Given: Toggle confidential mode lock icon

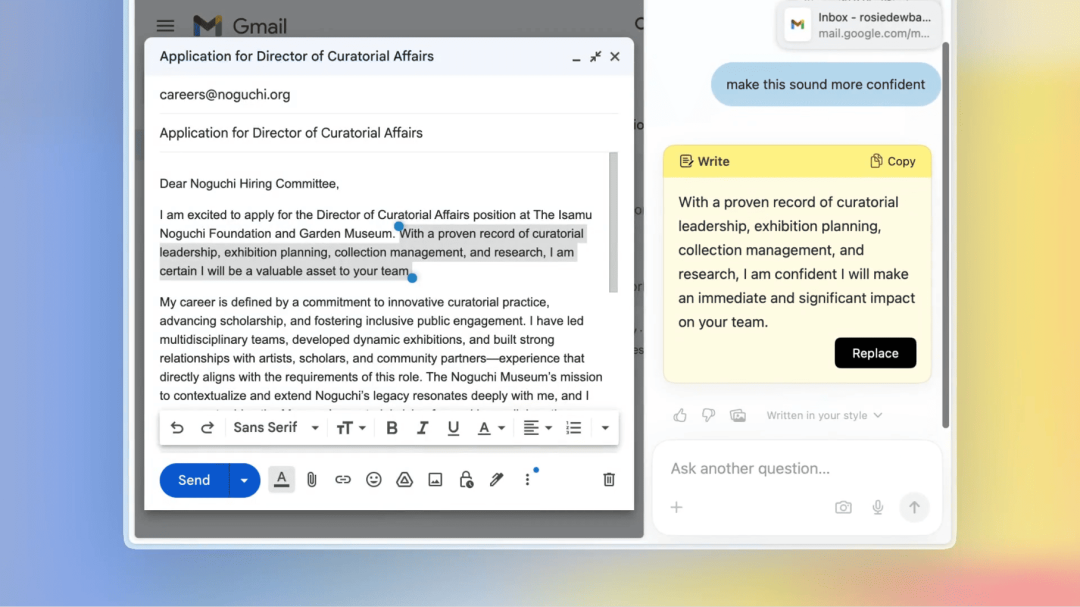Looking at the screenshot, I should point(466,480).
